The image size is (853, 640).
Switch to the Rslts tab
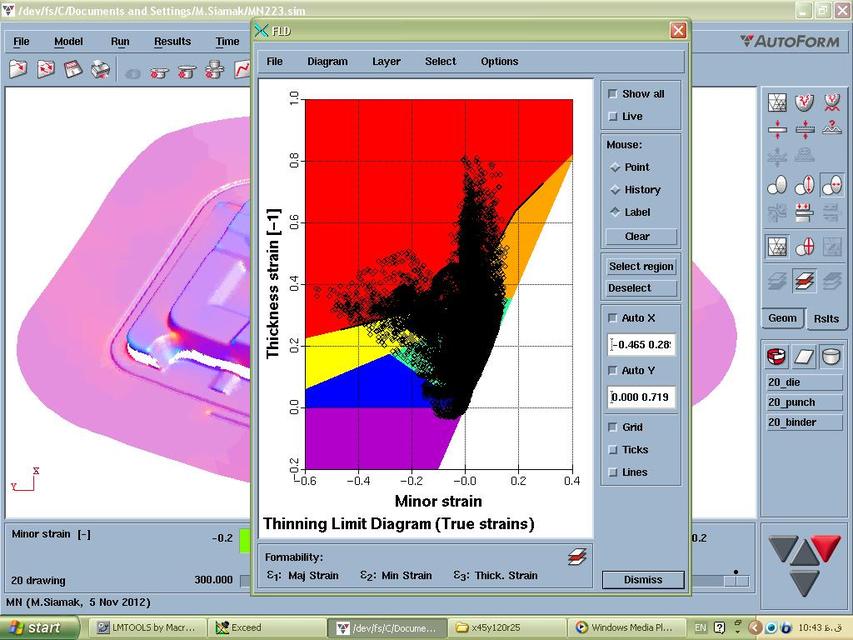[x=826, y=319]
